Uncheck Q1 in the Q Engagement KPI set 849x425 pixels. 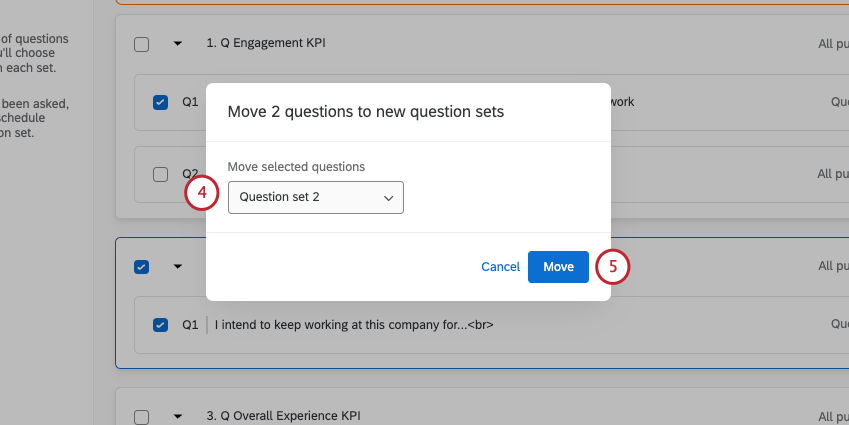tap(160, 102)
